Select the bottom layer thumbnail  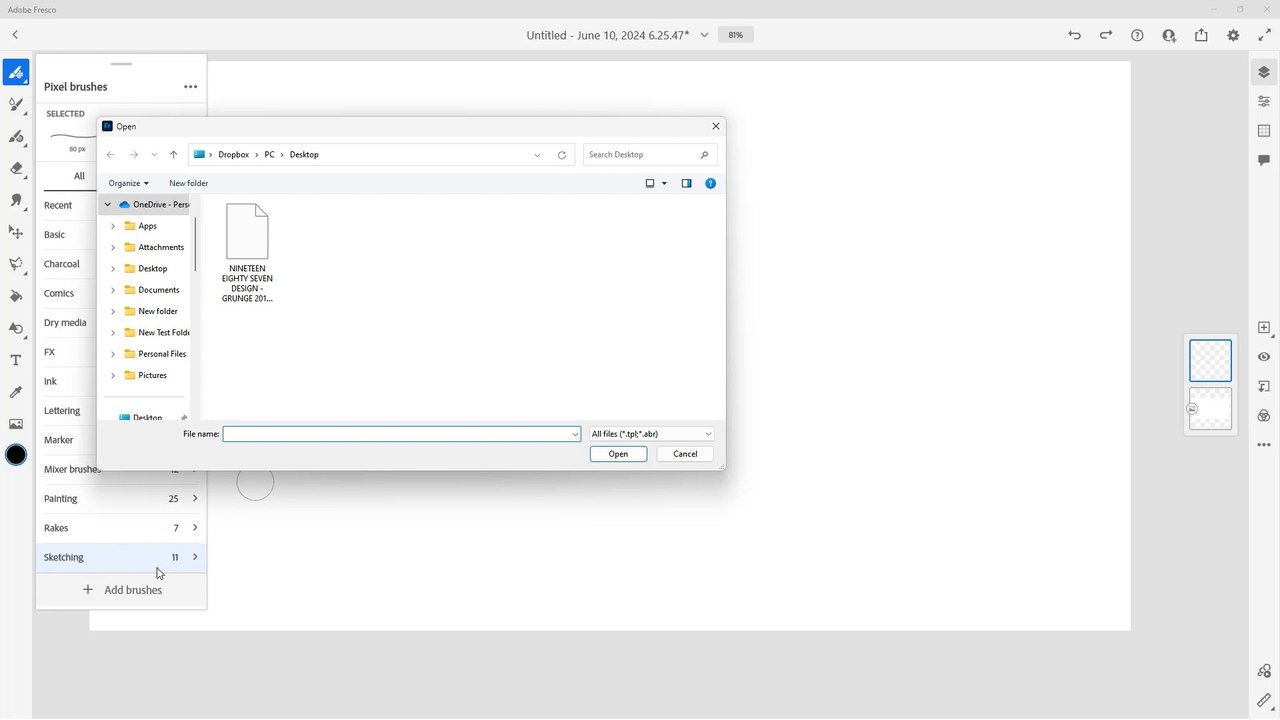coord(1210,409)
